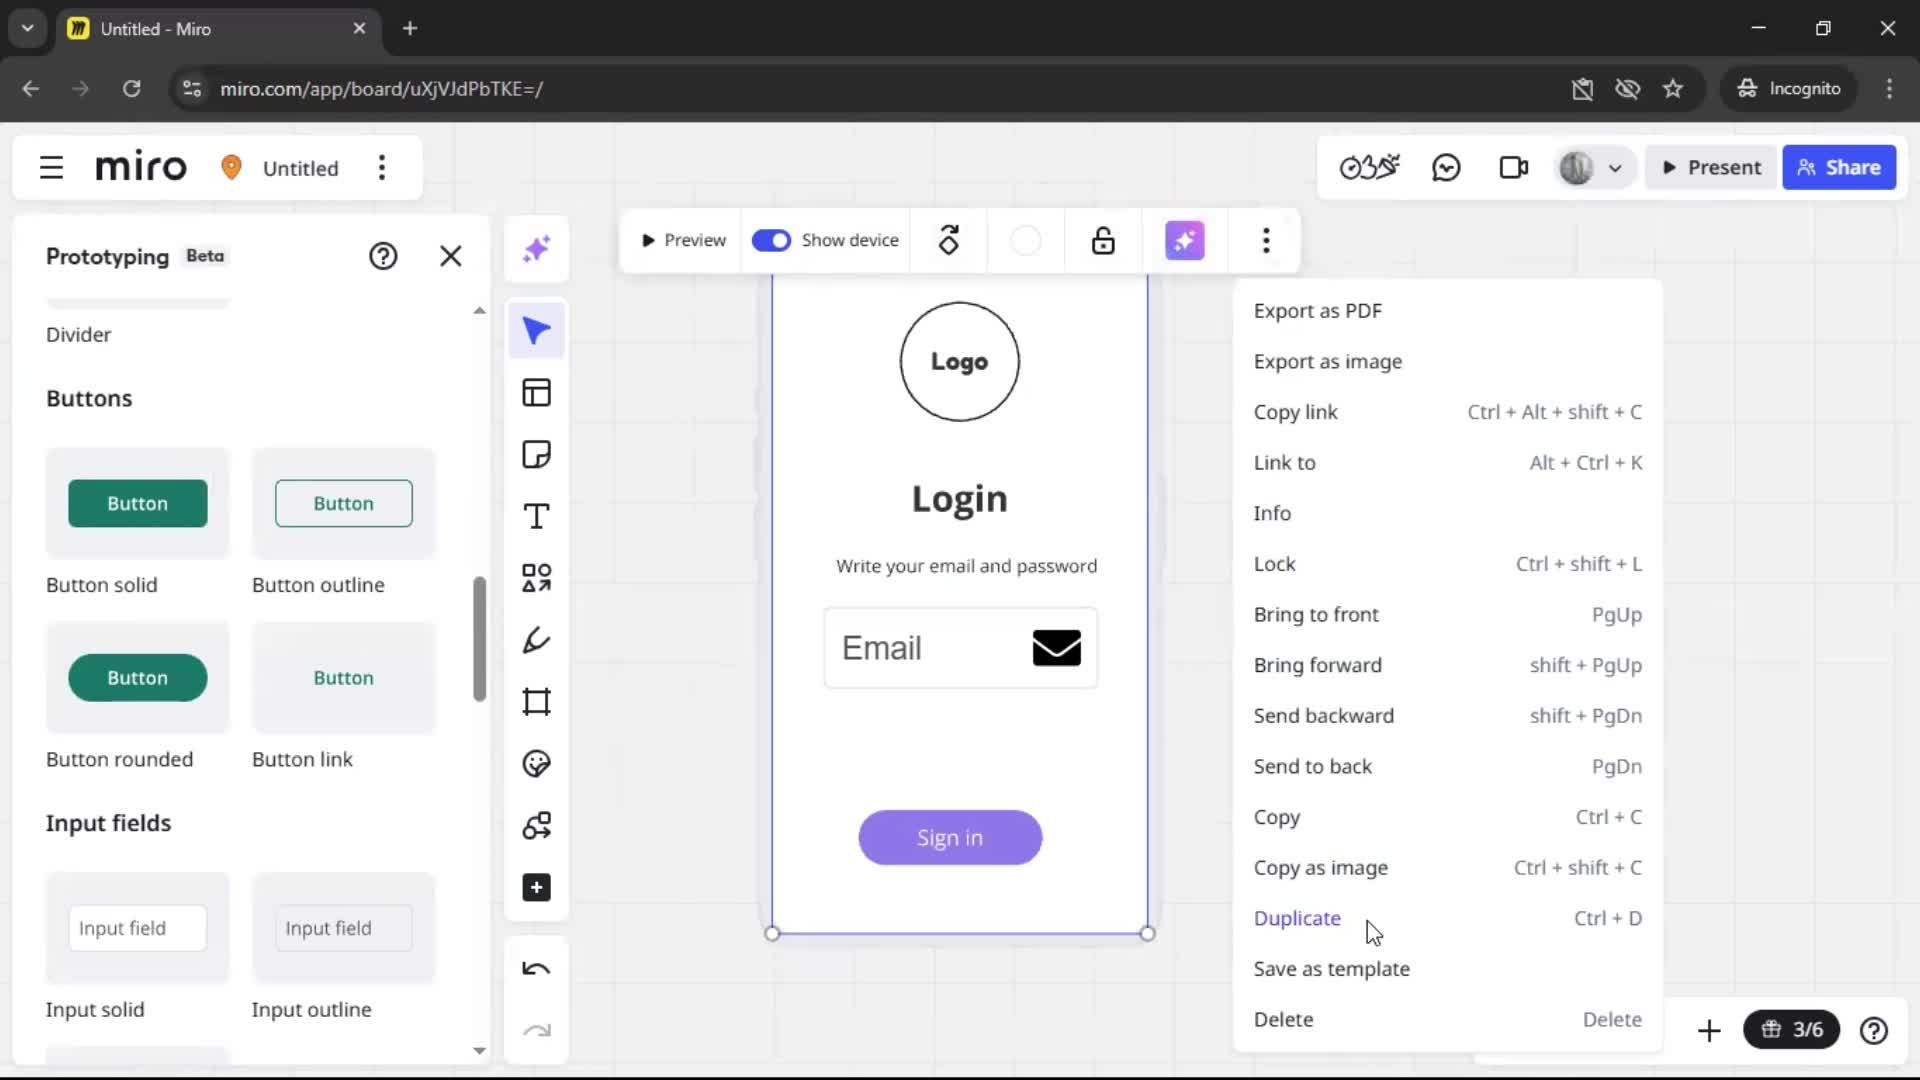Pick the Button outline component

point(344,503)
